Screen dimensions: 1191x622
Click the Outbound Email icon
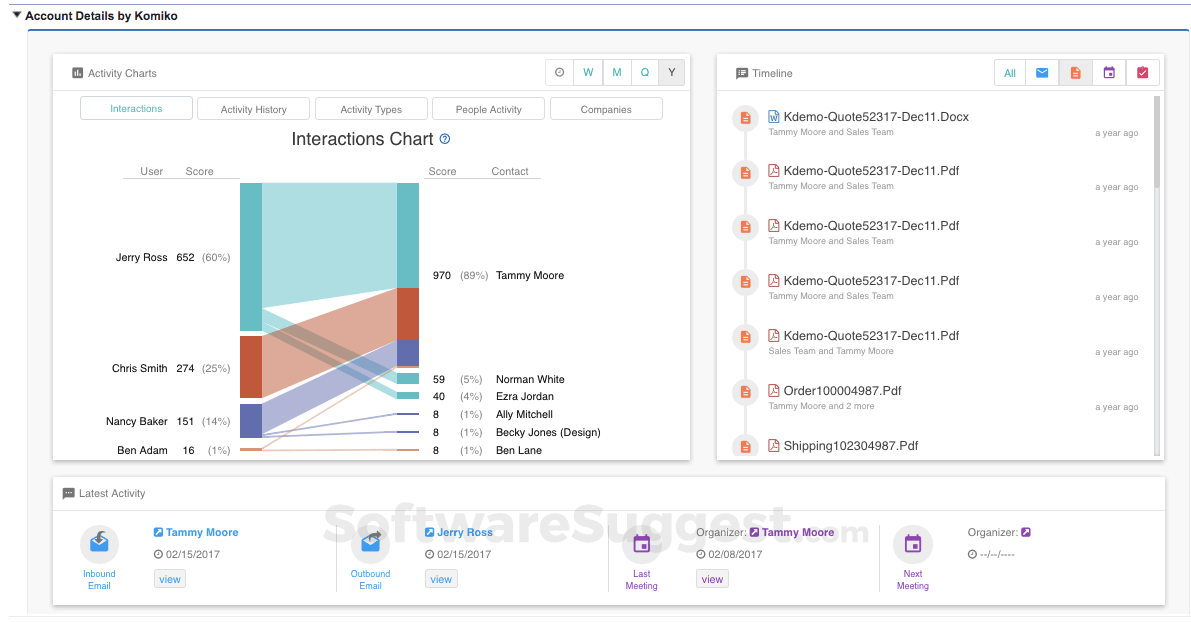click(370, 543)
